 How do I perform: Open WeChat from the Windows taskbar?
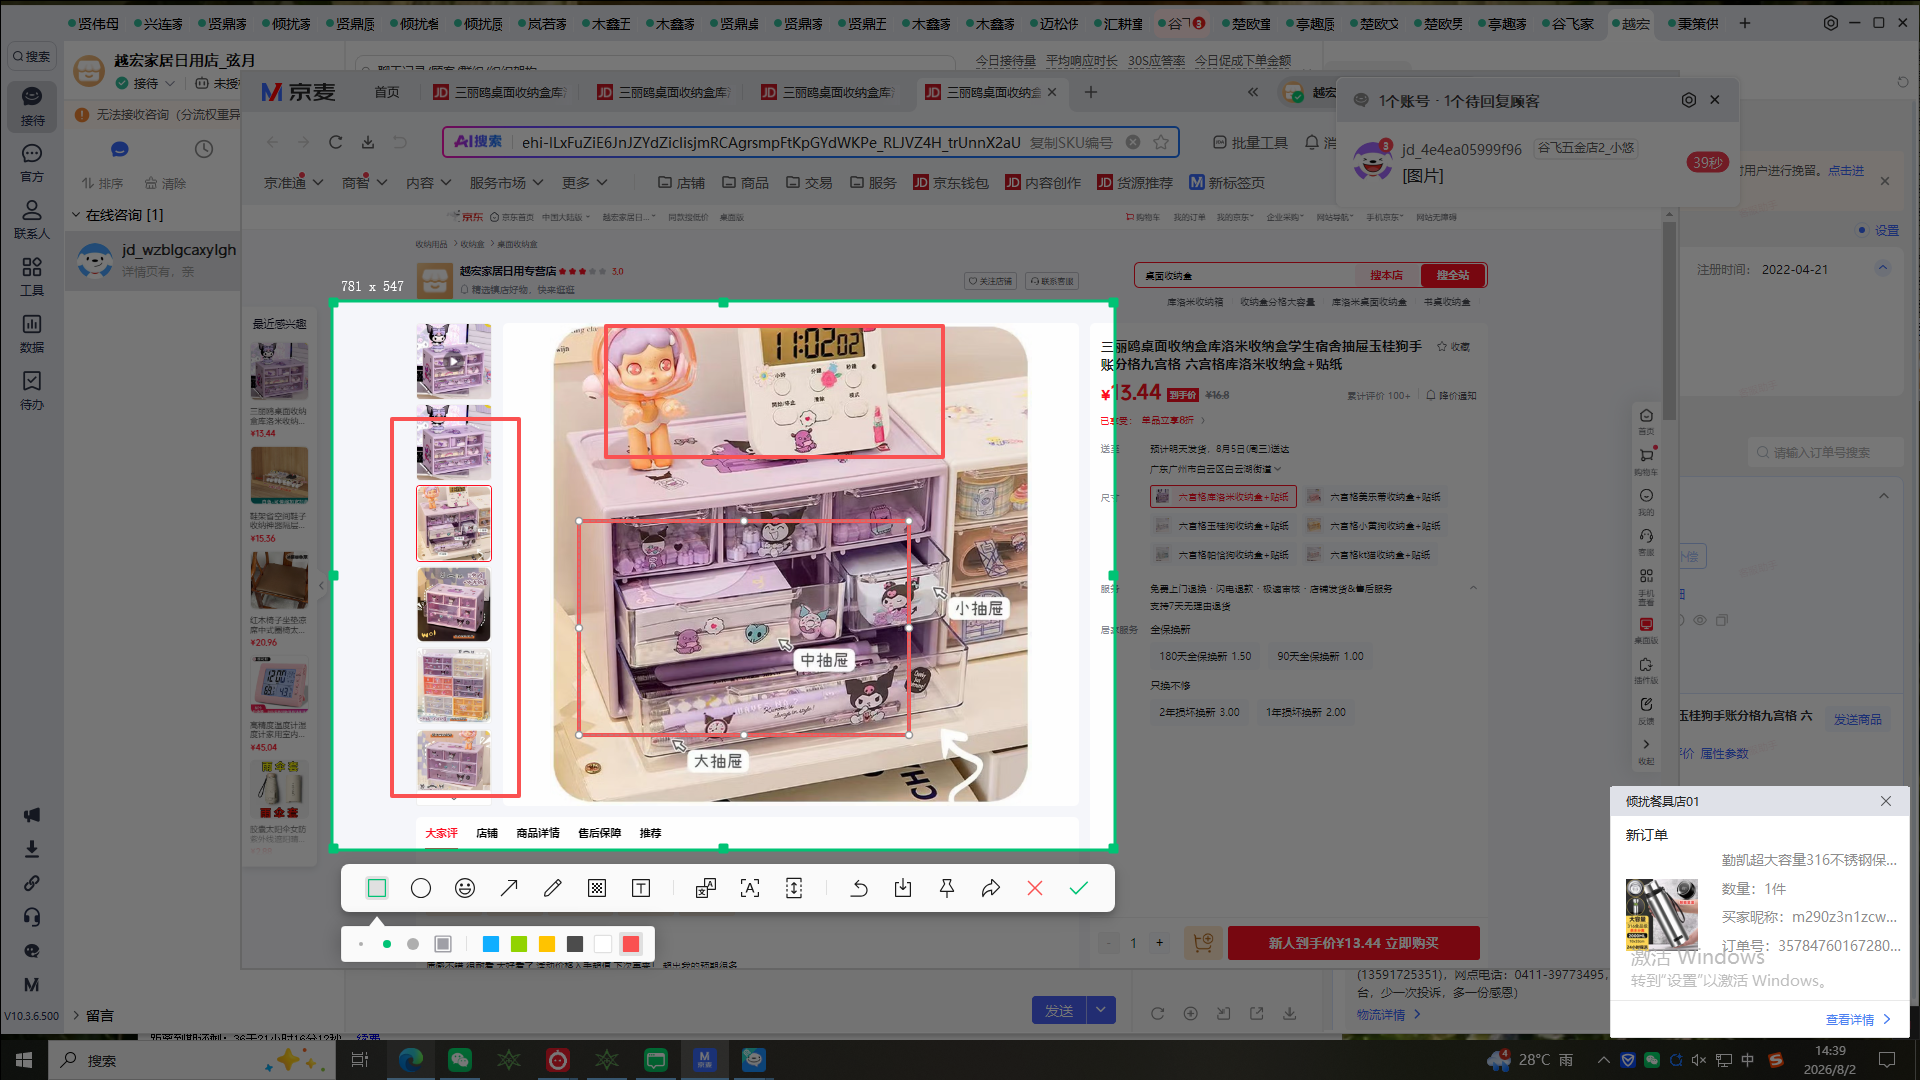point(460,1060)
